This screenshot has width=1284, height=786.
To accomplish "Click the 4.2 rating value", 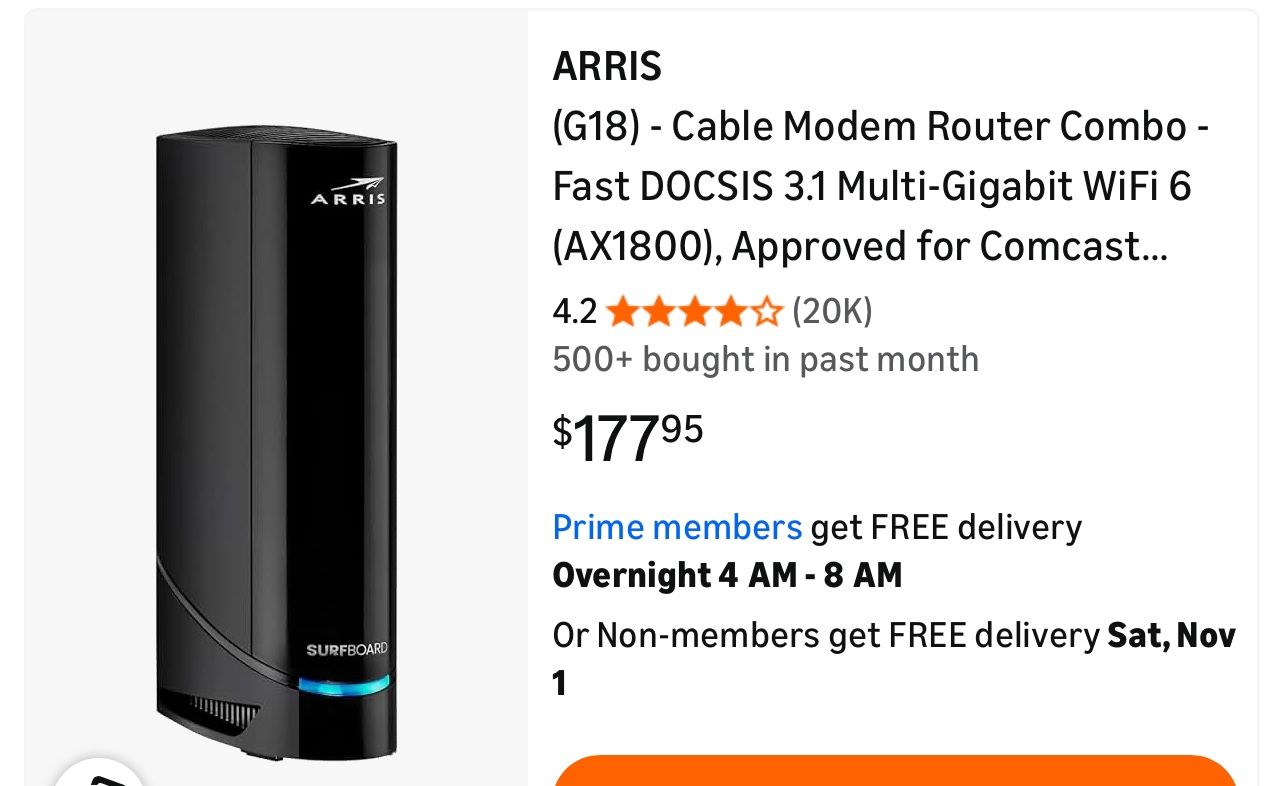I will [572, 311].
